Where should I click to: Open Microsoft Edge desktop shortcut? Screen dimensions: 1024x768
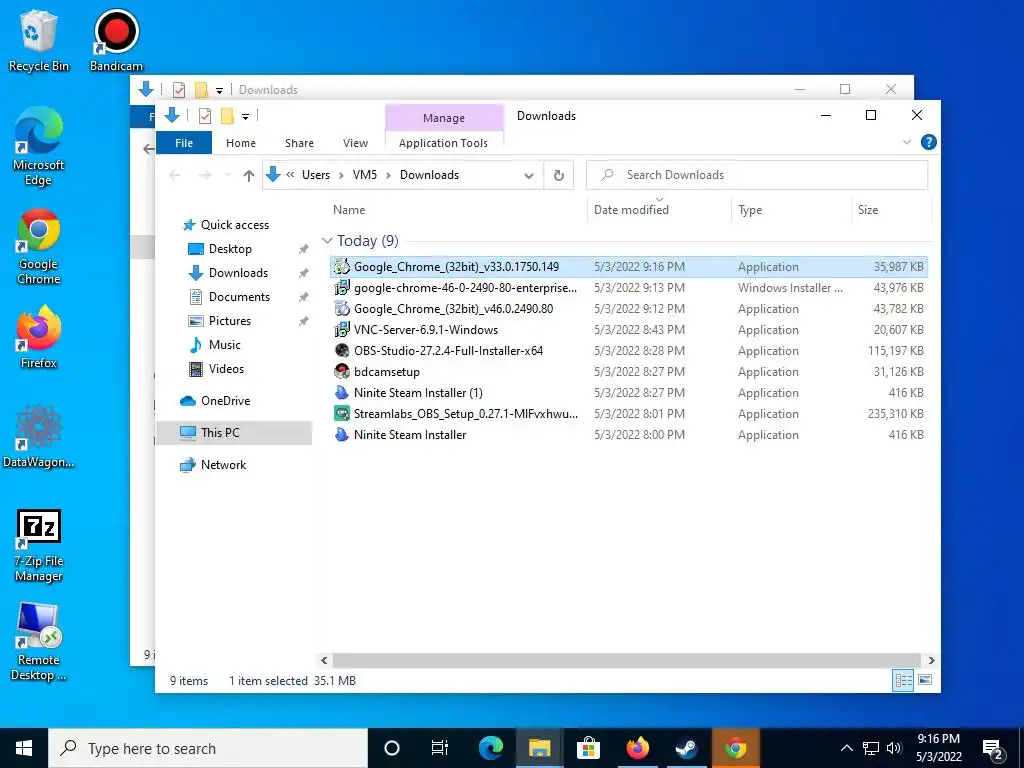[x=38, y=146]
